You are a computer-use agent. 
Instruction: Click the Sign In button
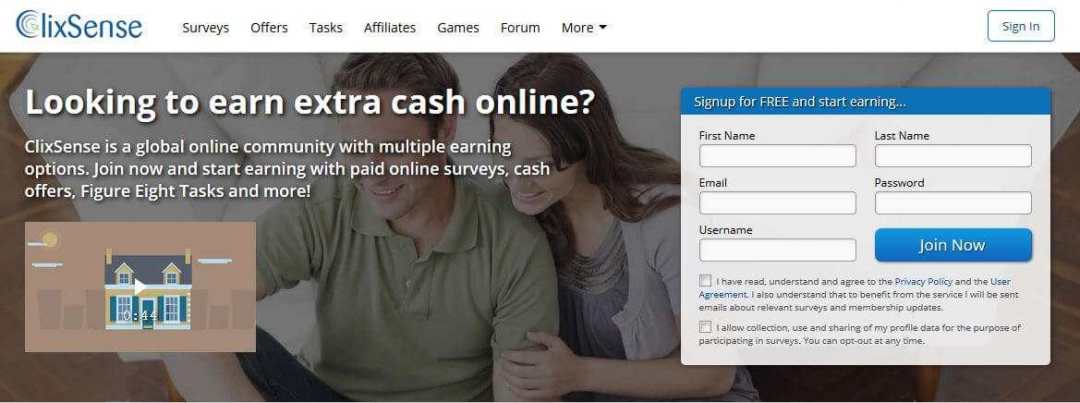1021,26
